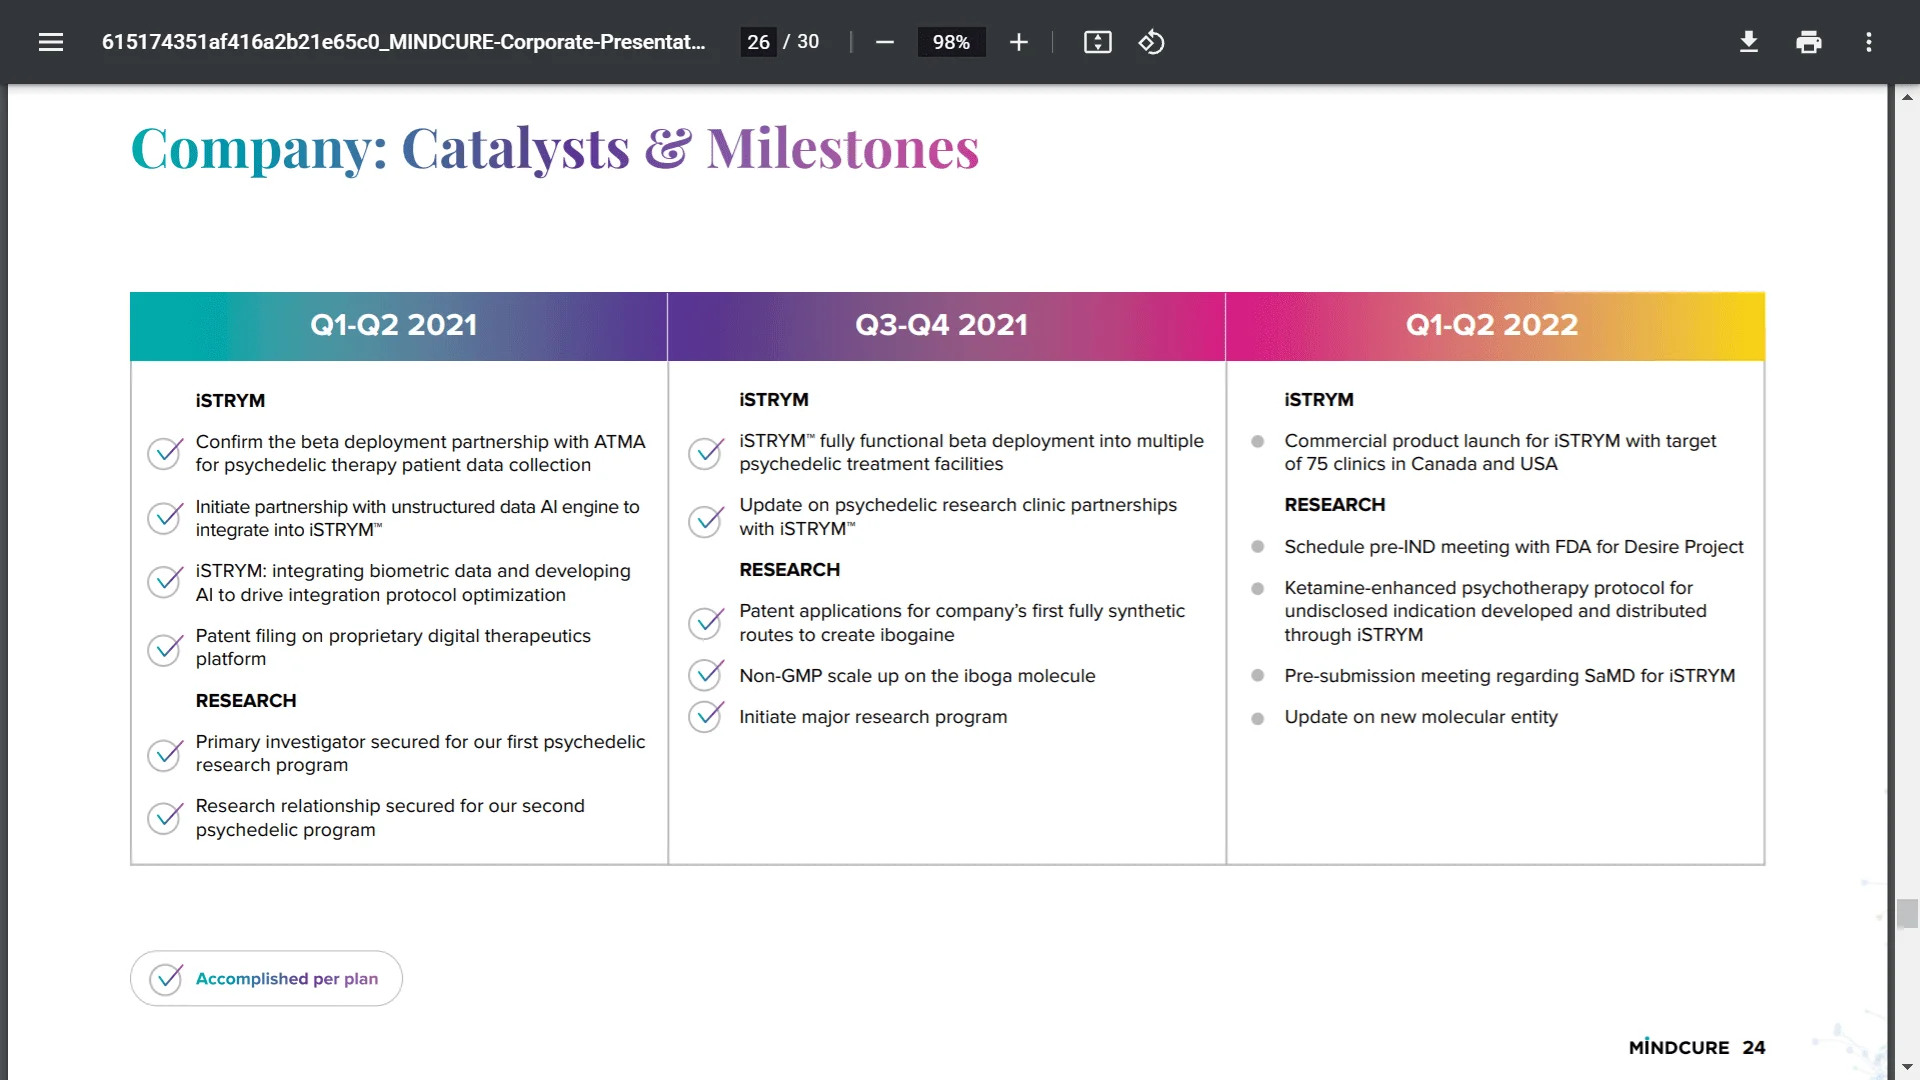Image resolution: width=1920 pixels, height=1080 pixels.
Task: Click text 'Schedule pre-IND meeting with FDA'
Action: pyautogui.click(x=1437, y=547)
